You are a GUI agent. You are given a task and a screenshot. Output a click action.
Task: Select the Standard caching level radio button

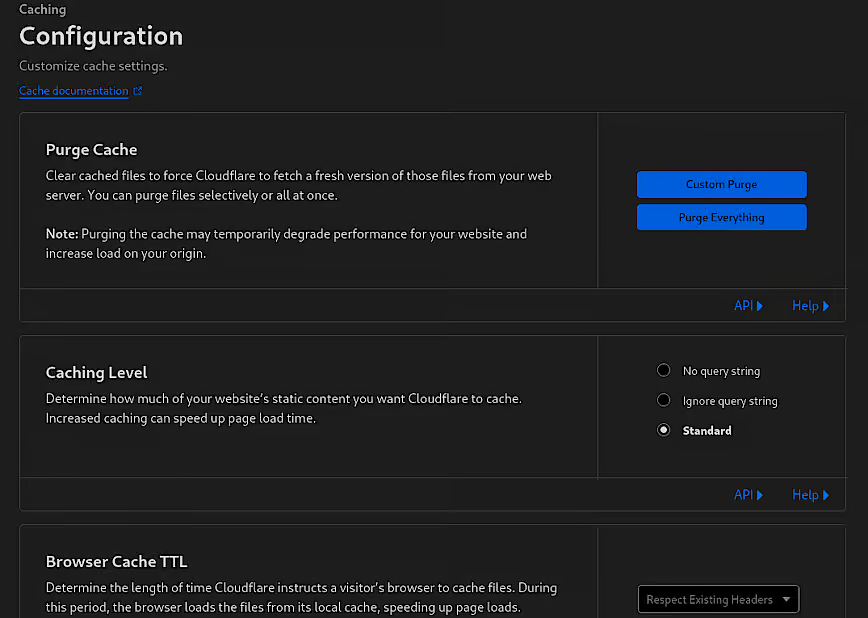[x=663, y=431]
